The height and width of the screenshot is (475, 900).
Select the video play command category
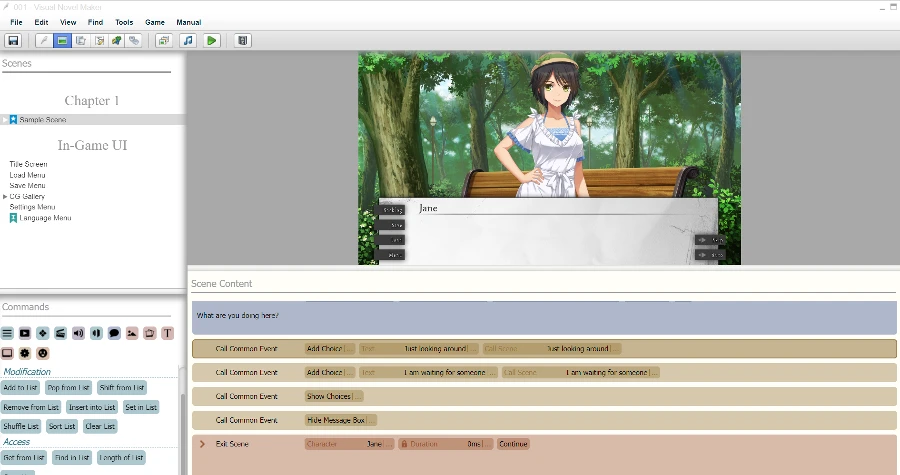click(25, 333)
